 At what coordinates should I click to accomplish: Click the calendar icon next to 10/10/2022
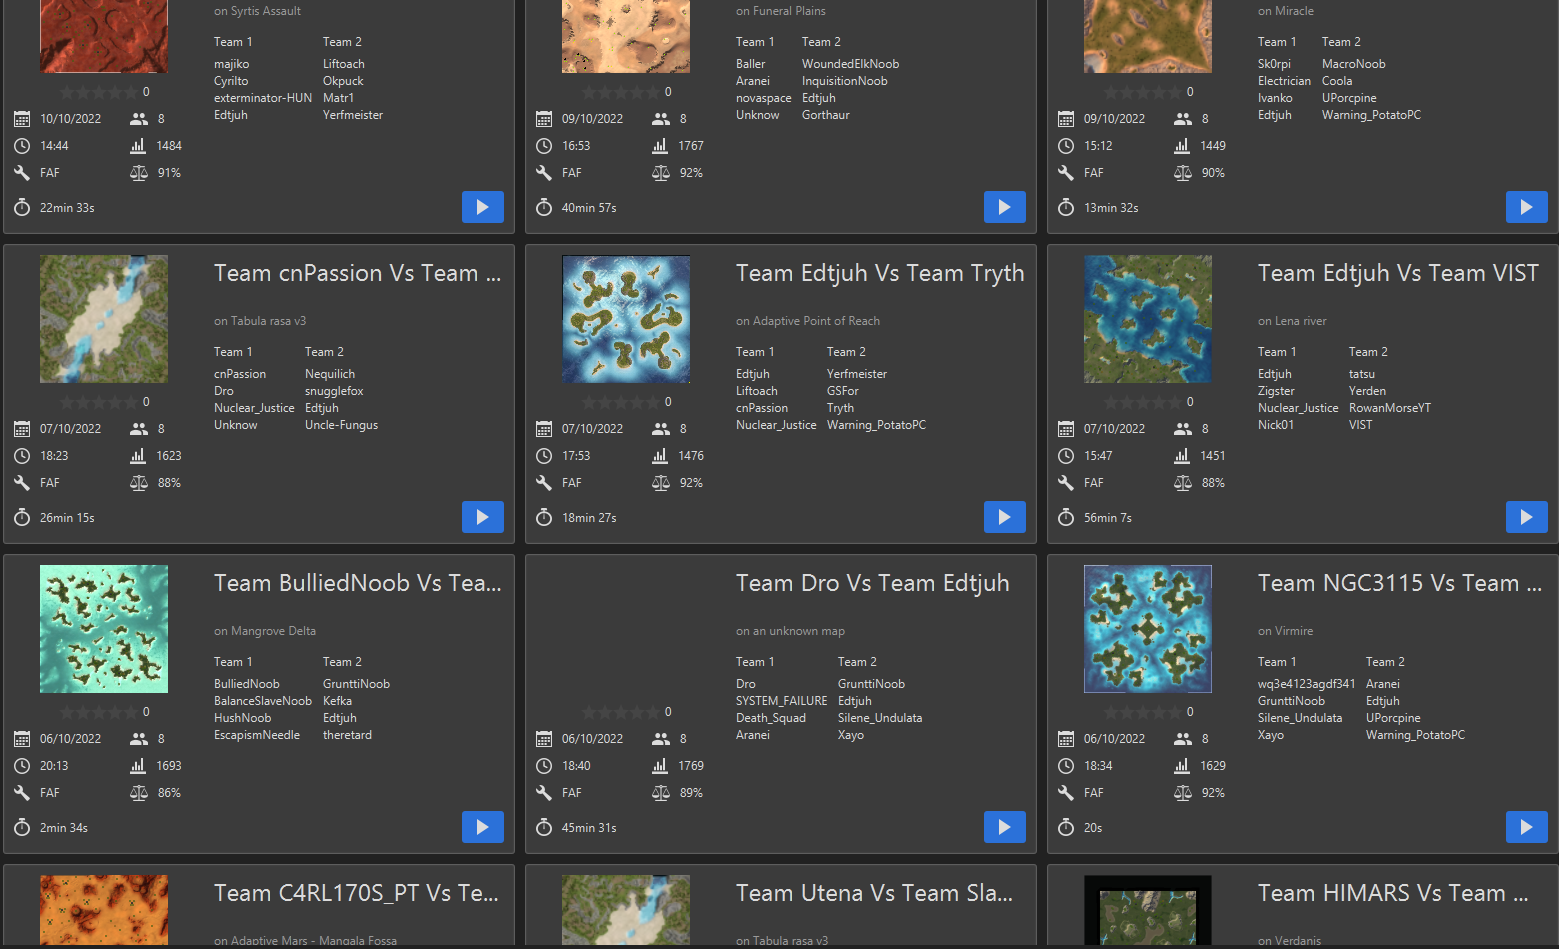(22, 119)
